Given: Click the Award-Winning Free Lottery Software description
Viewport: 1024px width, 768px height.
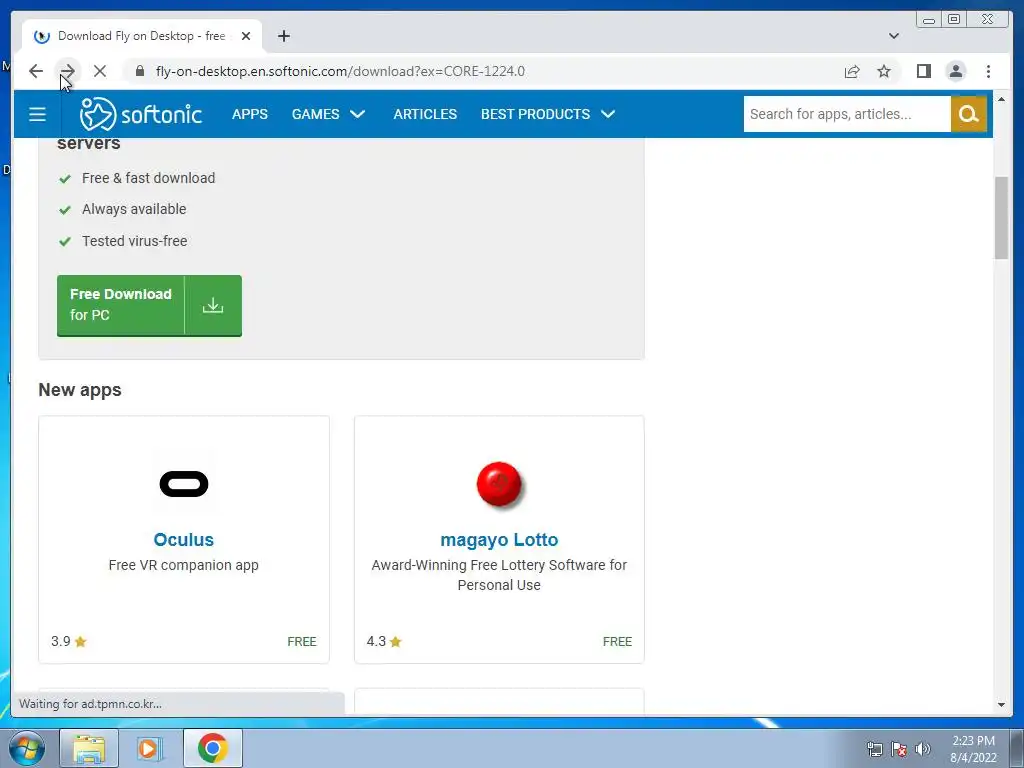Looking at the screenshot, I should point(499,575).
